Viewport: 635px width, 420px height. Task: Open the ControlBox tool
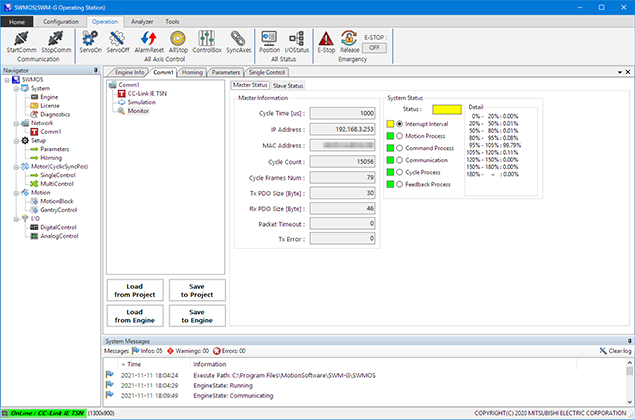tap(207, 38)
